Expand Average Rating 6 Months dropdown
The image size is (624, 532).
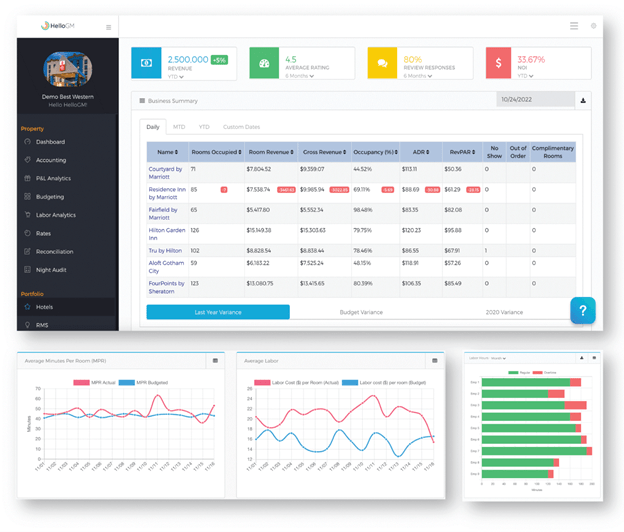pos(299,76)
